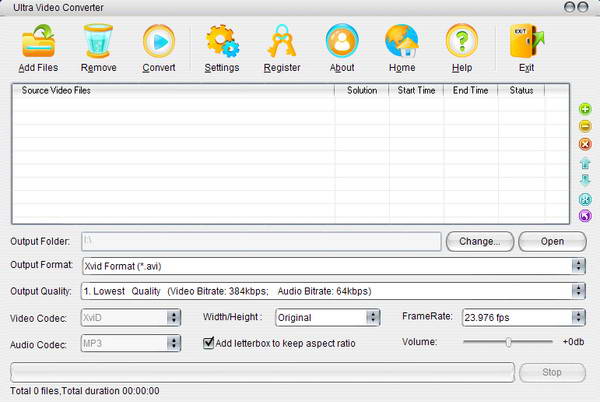600x402 pixels.
Task: Open the Output Format dropdown
Action: [x=578, y=266]
